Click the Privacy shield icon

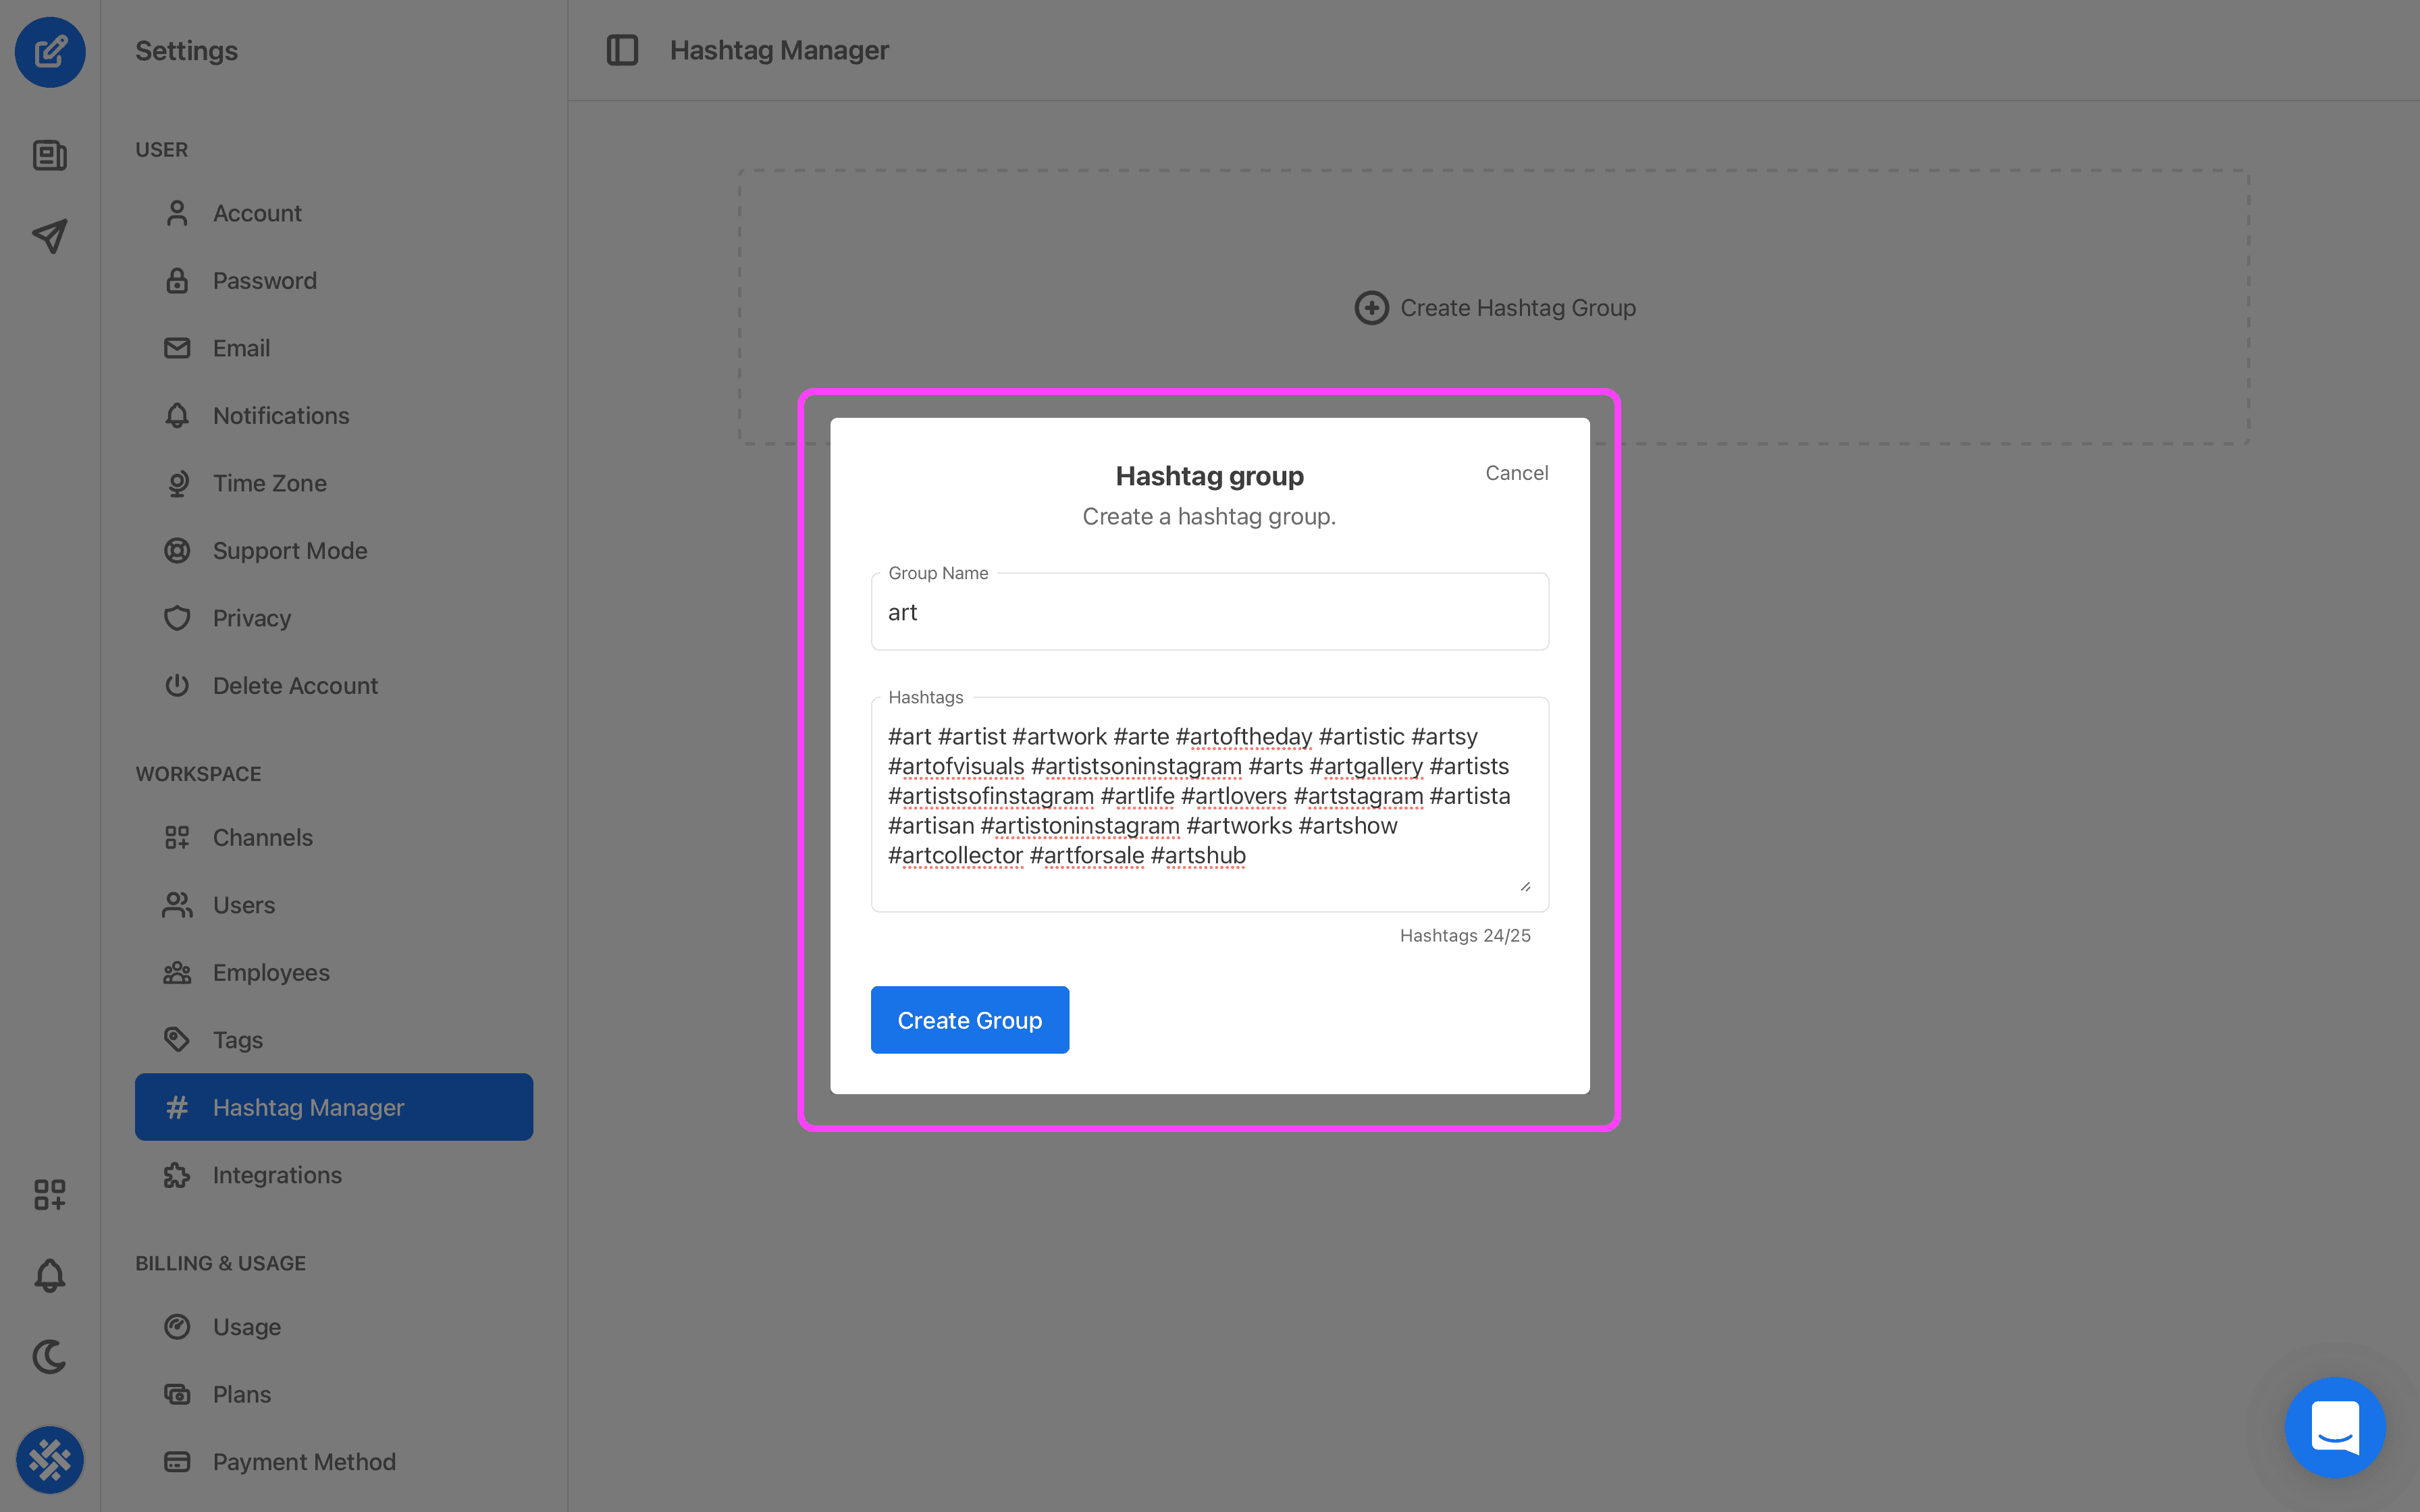177,618
